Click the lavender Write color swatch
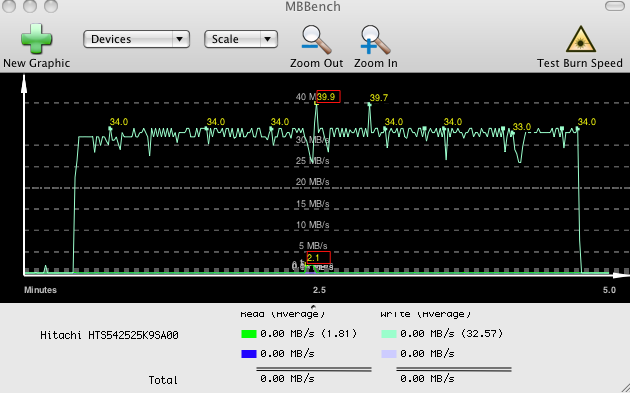The width and height of the screenshot is (630, 393). (389, 354)
